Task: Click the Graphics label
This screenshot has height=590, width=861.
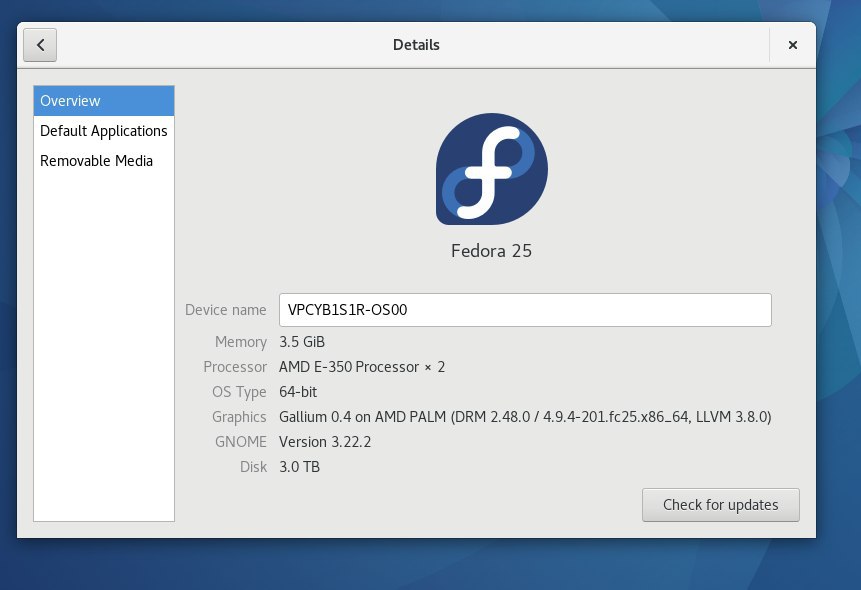Action: click(x=239, y=417)
